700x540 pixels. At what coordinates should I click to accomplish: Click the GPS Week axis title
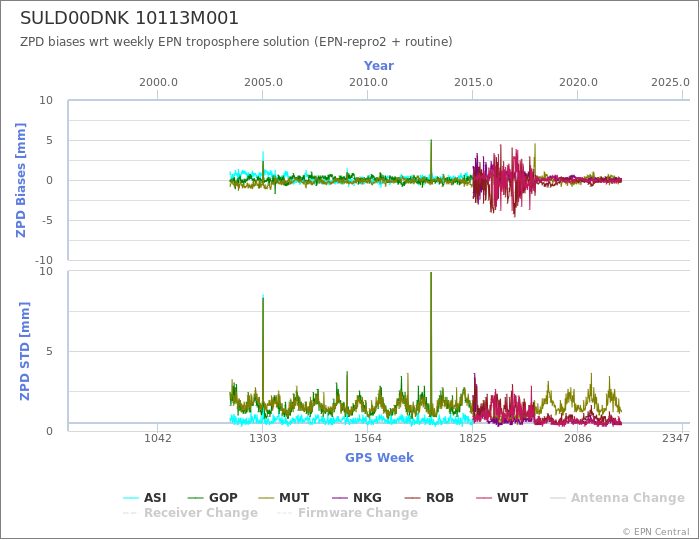click(379, 458)
